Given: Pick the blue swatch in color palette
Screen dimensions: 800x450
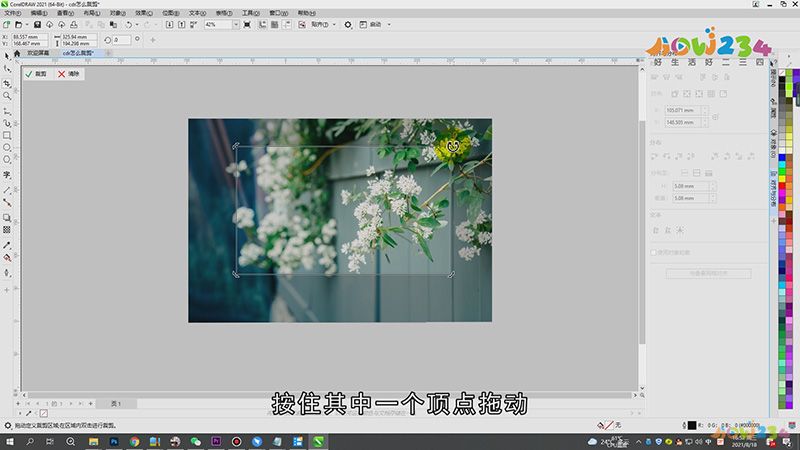Looking at the screenshot, I should click(x=782, y=158).
